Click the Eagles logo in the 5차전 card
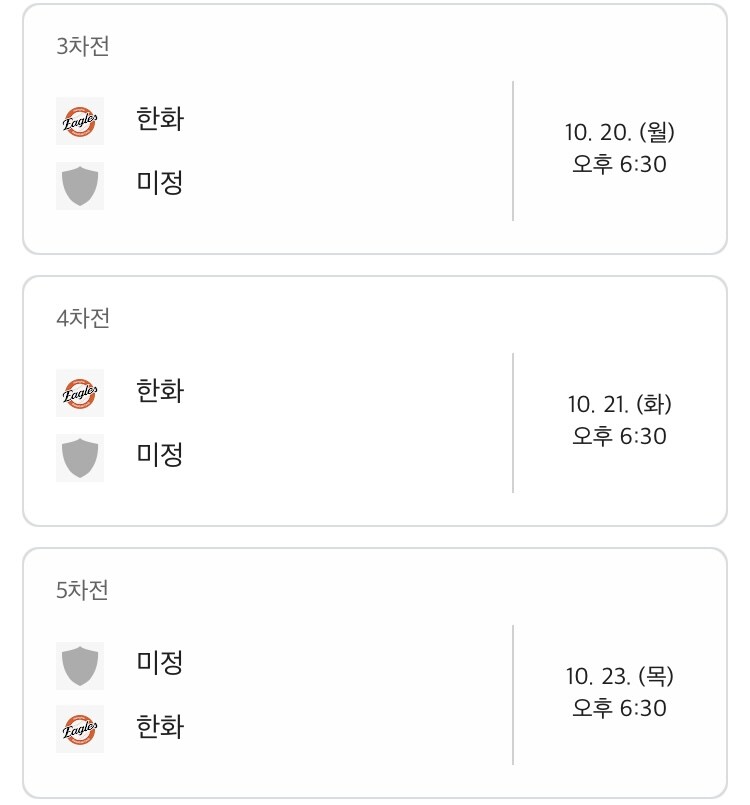Image resolution: width=750 pixels, height=805 pixels. pos(80,729)
